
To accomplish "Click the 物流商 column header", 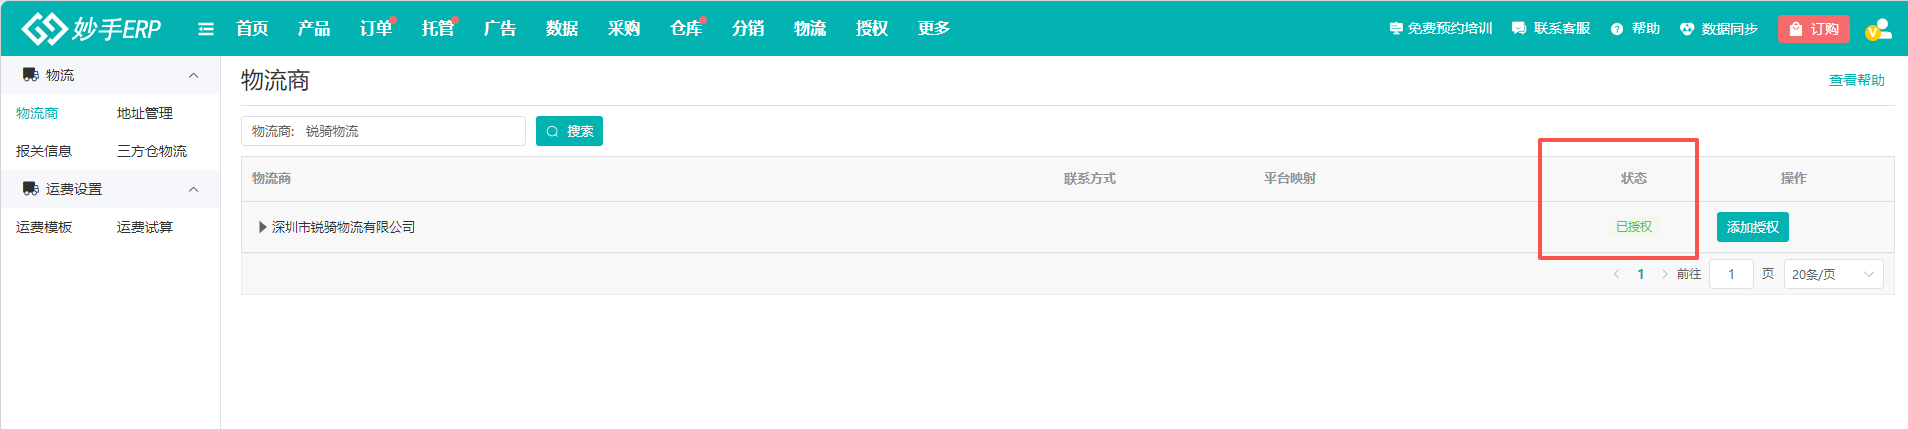I will (x=271, y=178).
